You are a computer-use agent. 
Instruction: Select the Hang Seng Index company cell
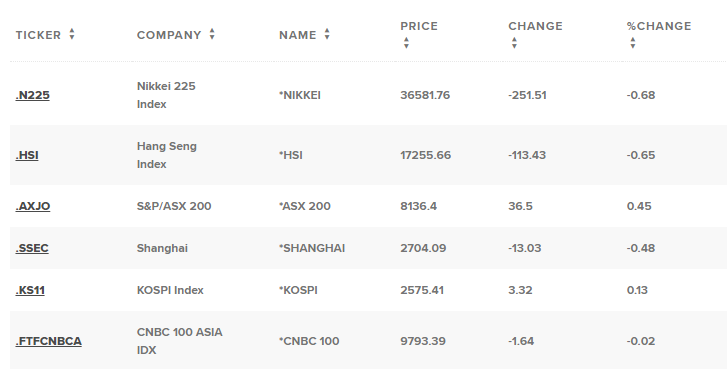pyautogui.click(x=167, y=155)
